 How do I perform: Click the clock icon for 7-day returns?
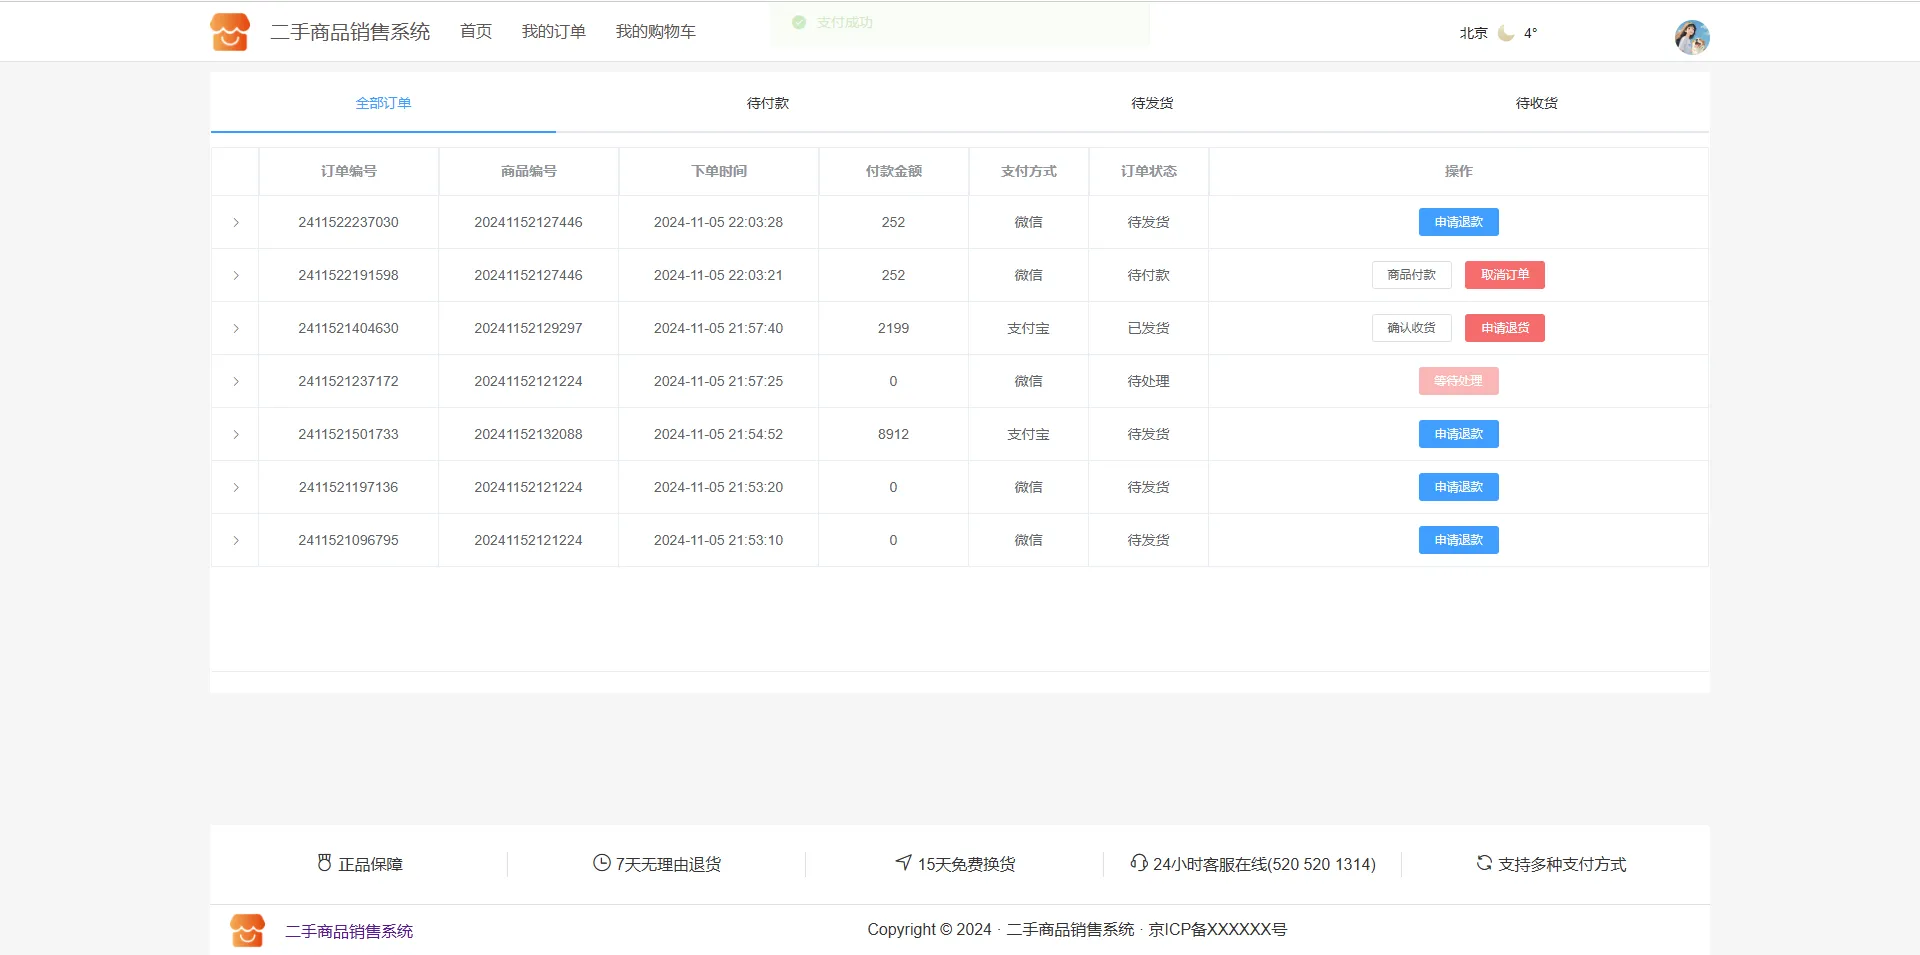point(601,863)
